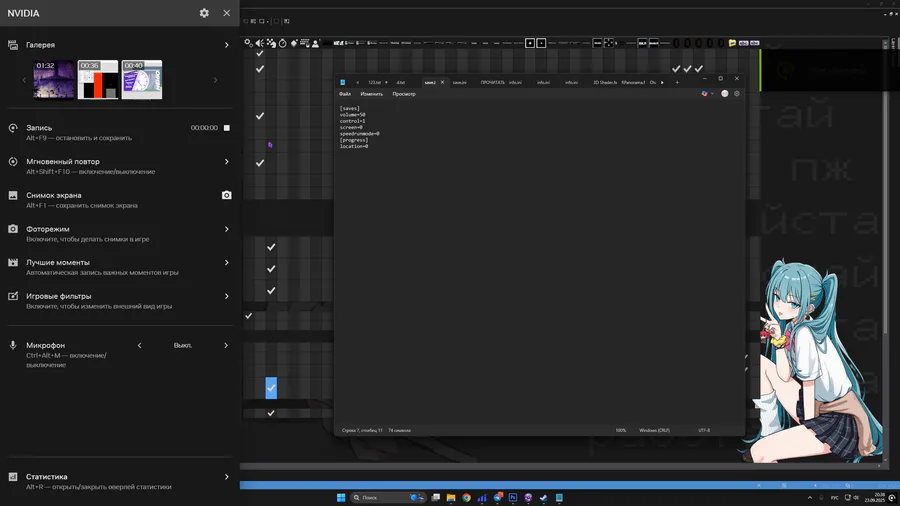Open the 00:36 gallery video thumbnail

[98, 80]
